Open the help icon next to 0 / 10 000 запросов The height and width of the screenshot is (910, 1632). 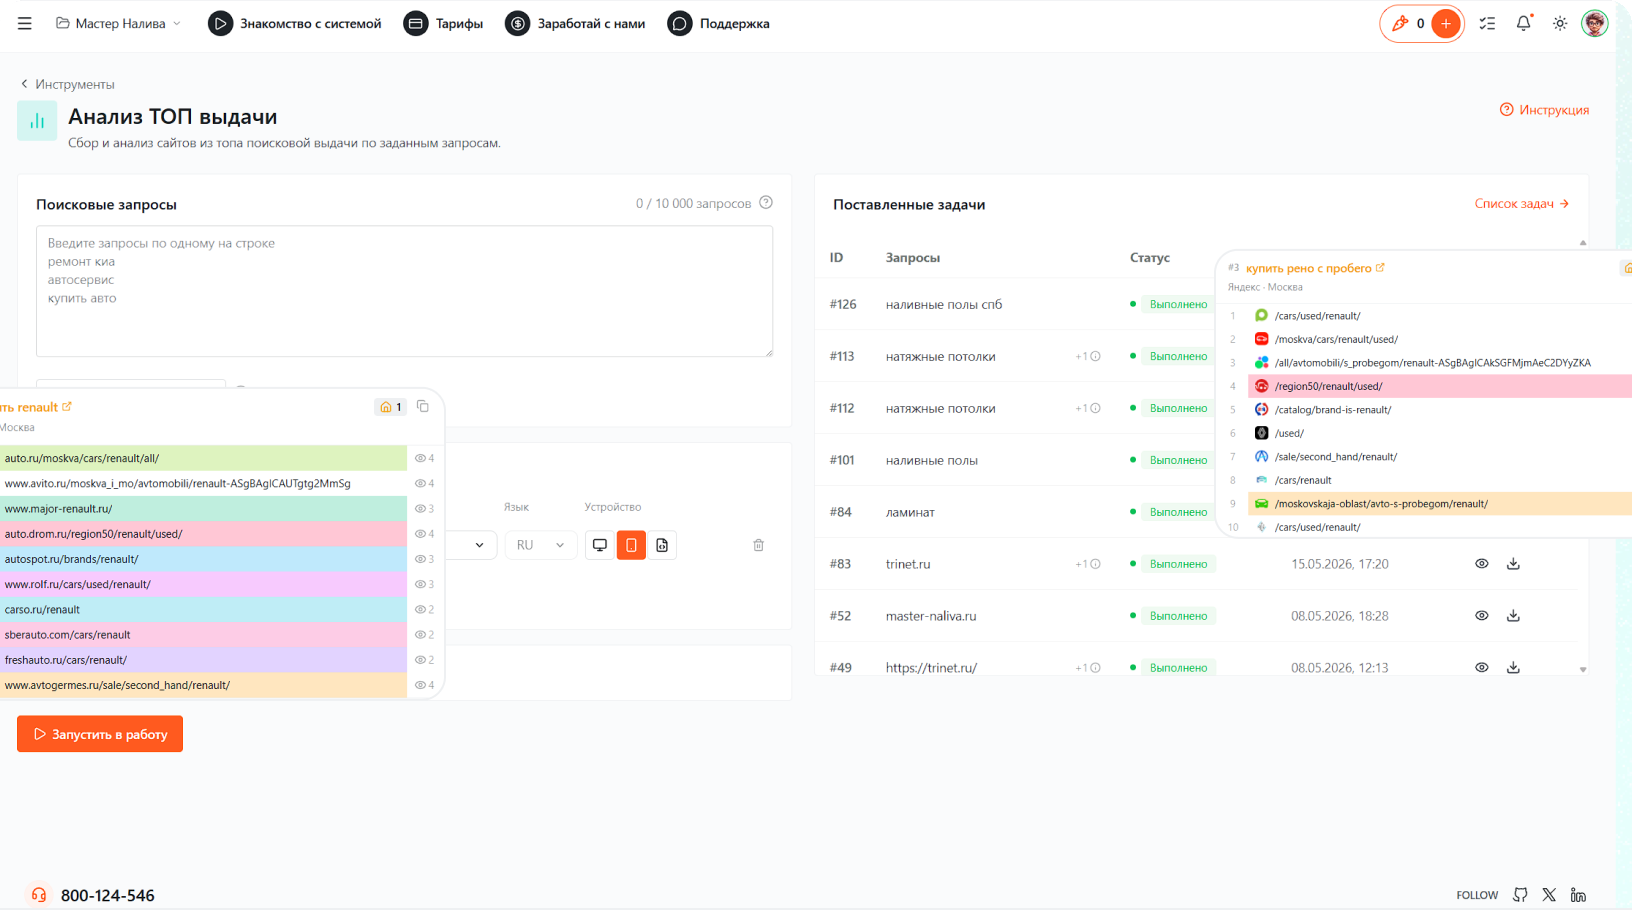pyautogui.click(x=766, y=203)
